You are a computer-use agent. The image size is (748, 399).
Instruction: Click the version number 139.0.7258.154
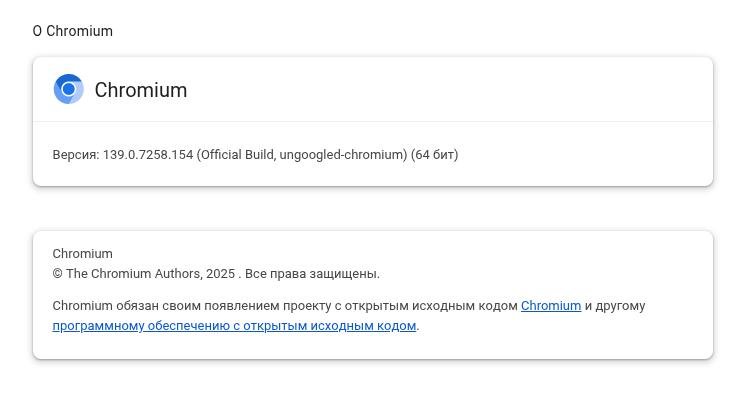click(x=148, y=155)
